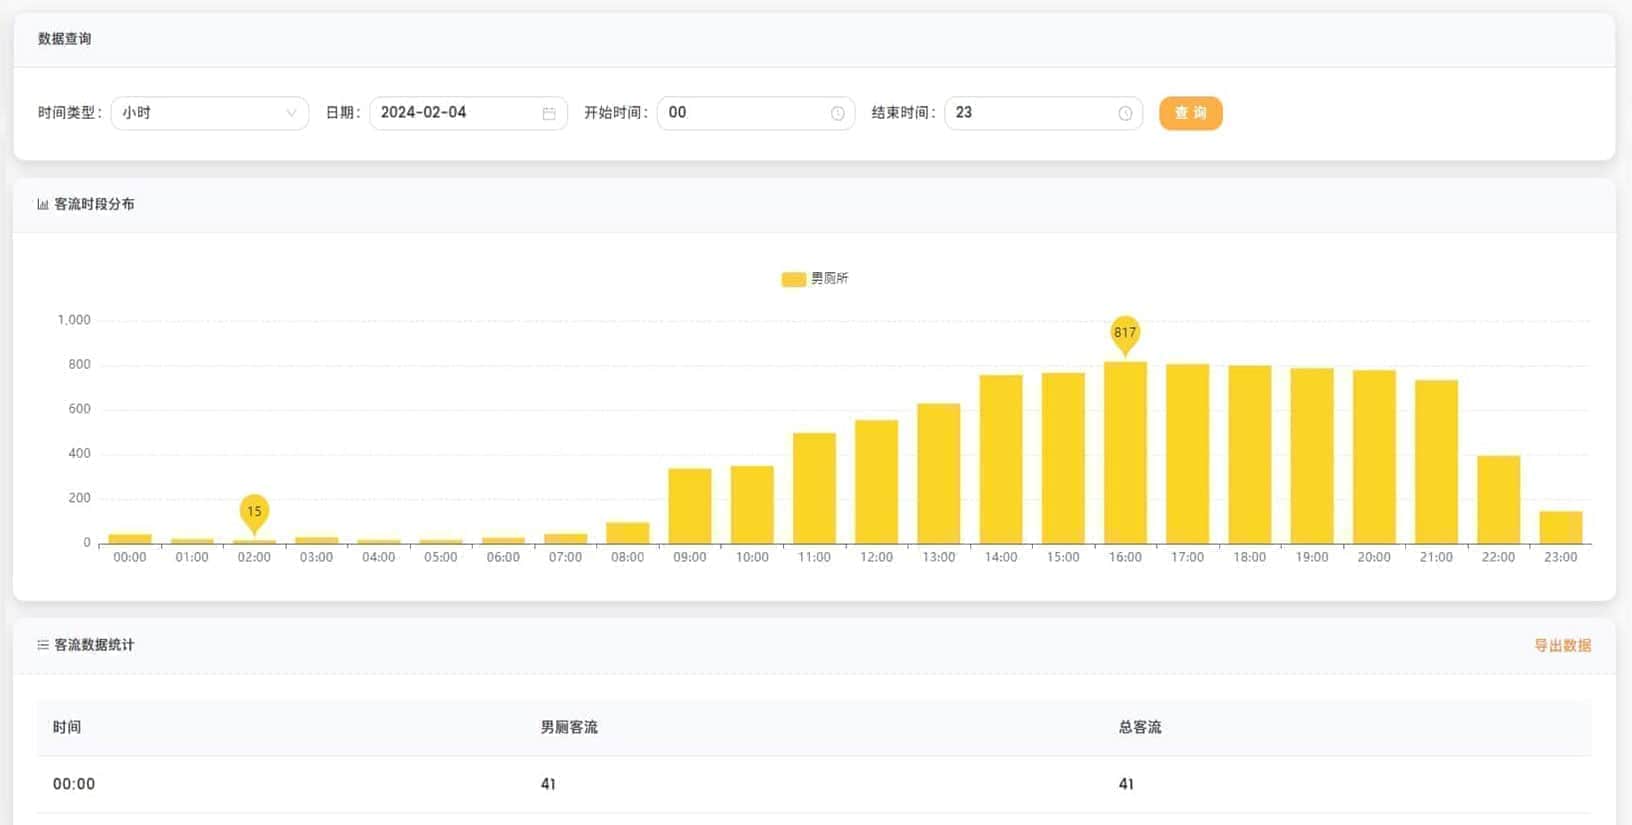1632x825 pixels.
Task: Click the 总客流 column header
Action: pyautogui.click(x=1140, y=727)
